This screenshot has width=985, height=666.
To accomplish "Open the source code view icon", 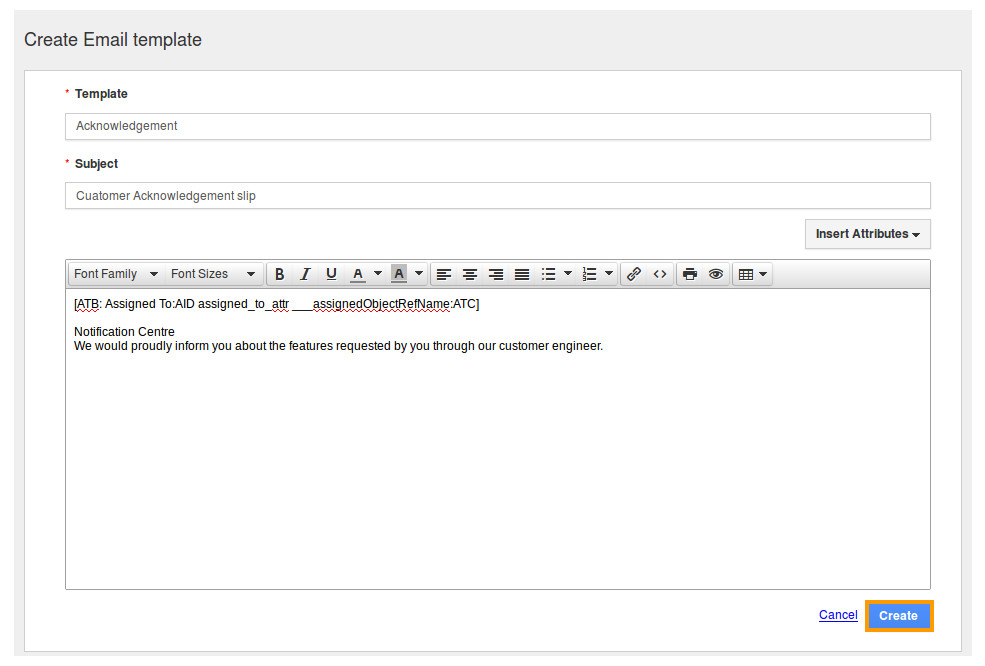I will (x=660, y=274).
